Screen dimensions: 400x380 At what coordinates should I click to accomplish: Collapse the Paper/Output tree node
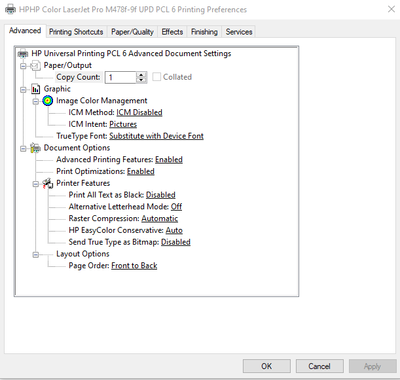(x=23, y=66)
